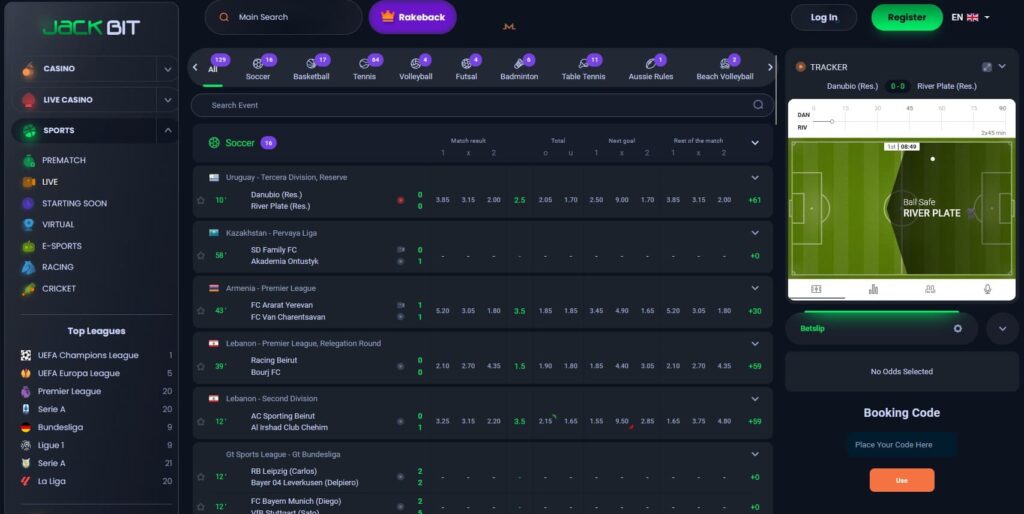Show previous sports with left arrow
Image resolution: width=1024 pixels, height=514 pixels.
(195, 67)
